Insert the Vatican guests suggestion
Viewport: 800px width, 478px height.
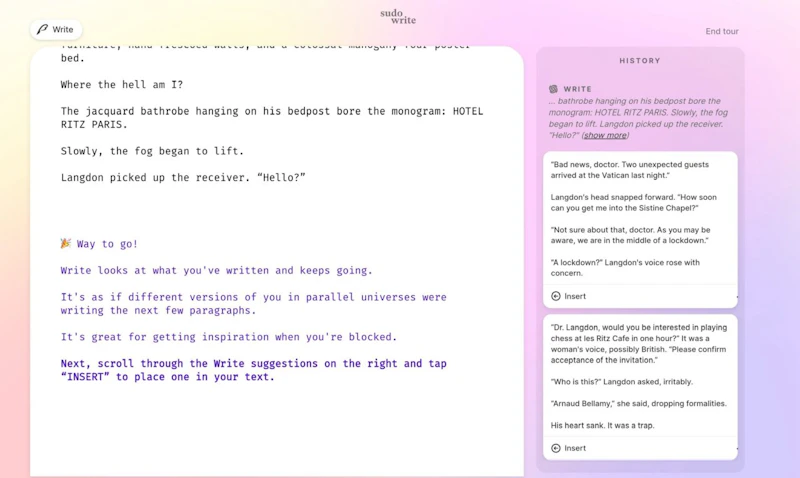pyautogui.click(x=568, y=296)
